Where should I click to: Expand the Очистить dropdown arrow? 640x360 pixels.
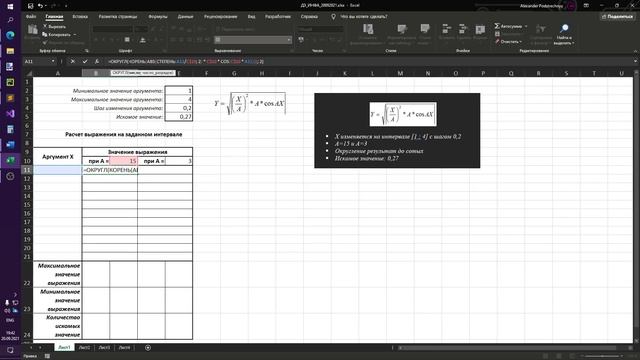[520, 41]
